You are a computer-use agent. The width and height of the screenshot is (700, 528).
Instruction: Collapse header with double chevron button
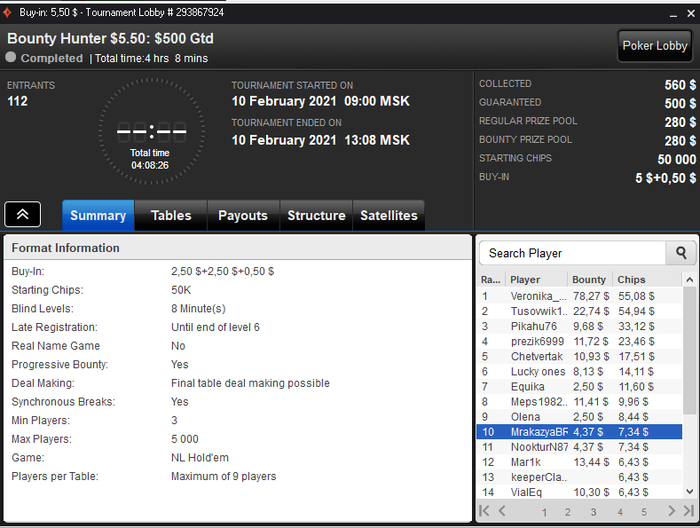pos(22,214)
